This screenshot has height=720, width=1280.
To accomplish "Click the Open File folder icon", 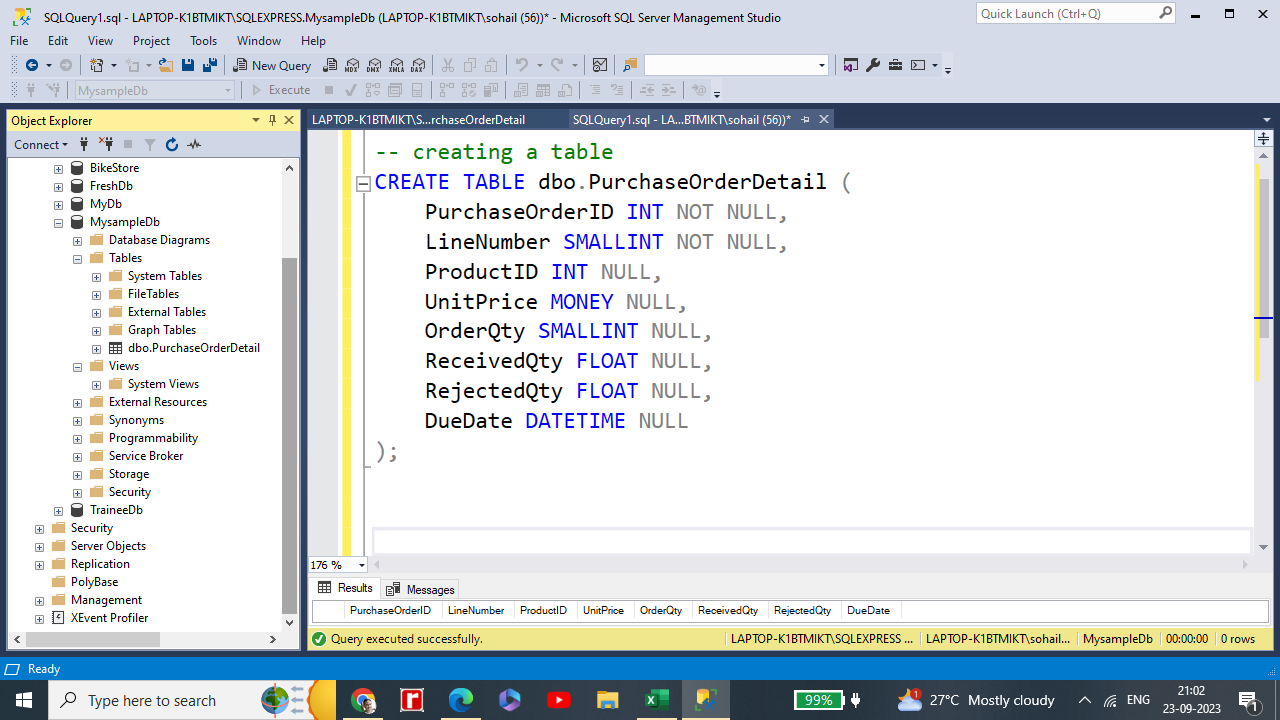I will tap(166, 65).
